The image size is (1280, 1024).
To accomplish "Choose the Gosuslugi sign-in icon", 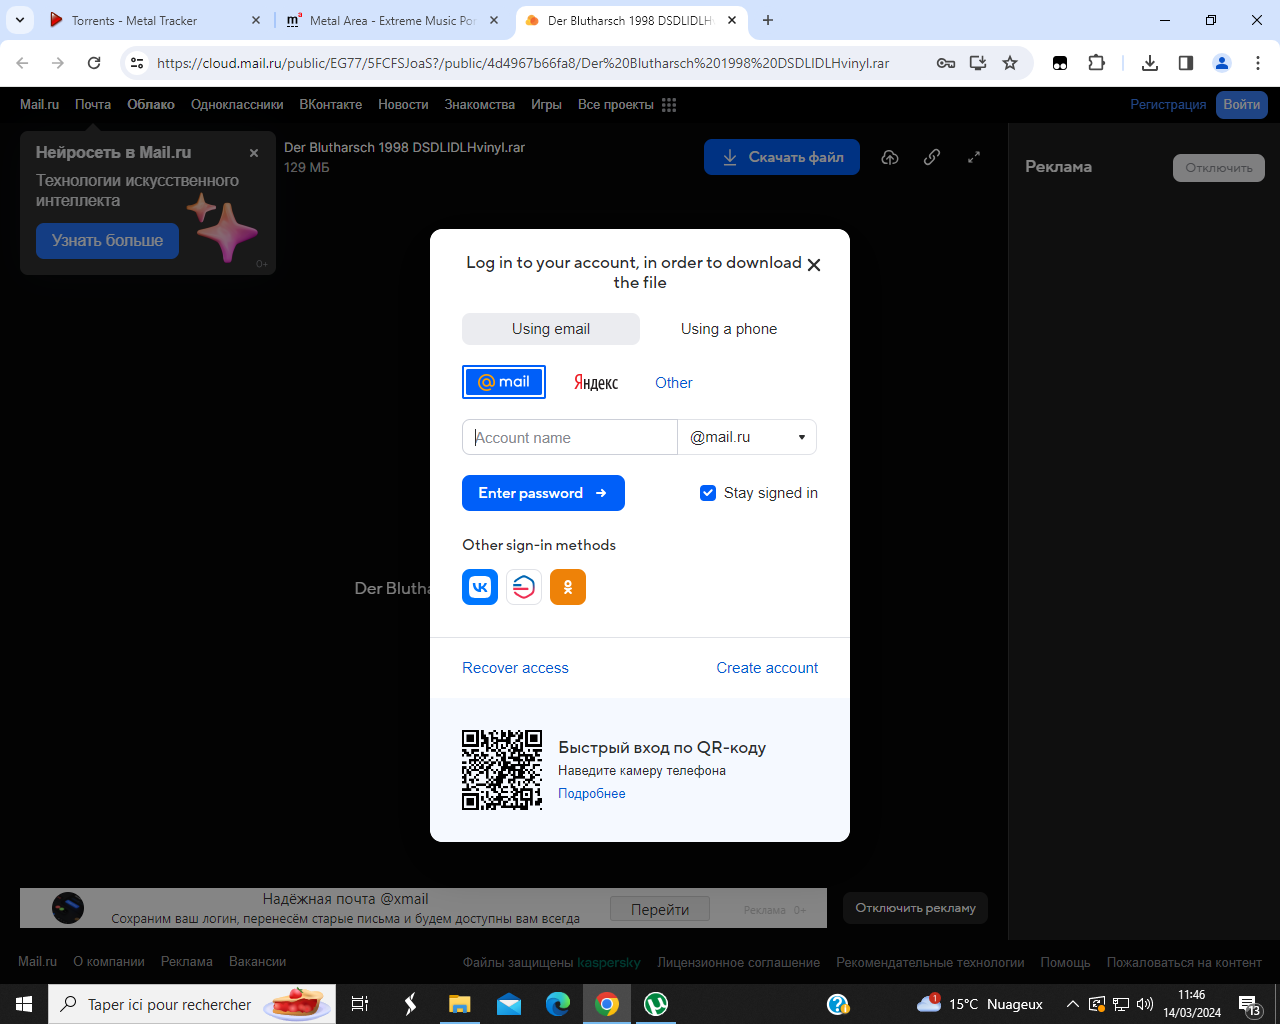I will tap(524, 587).
